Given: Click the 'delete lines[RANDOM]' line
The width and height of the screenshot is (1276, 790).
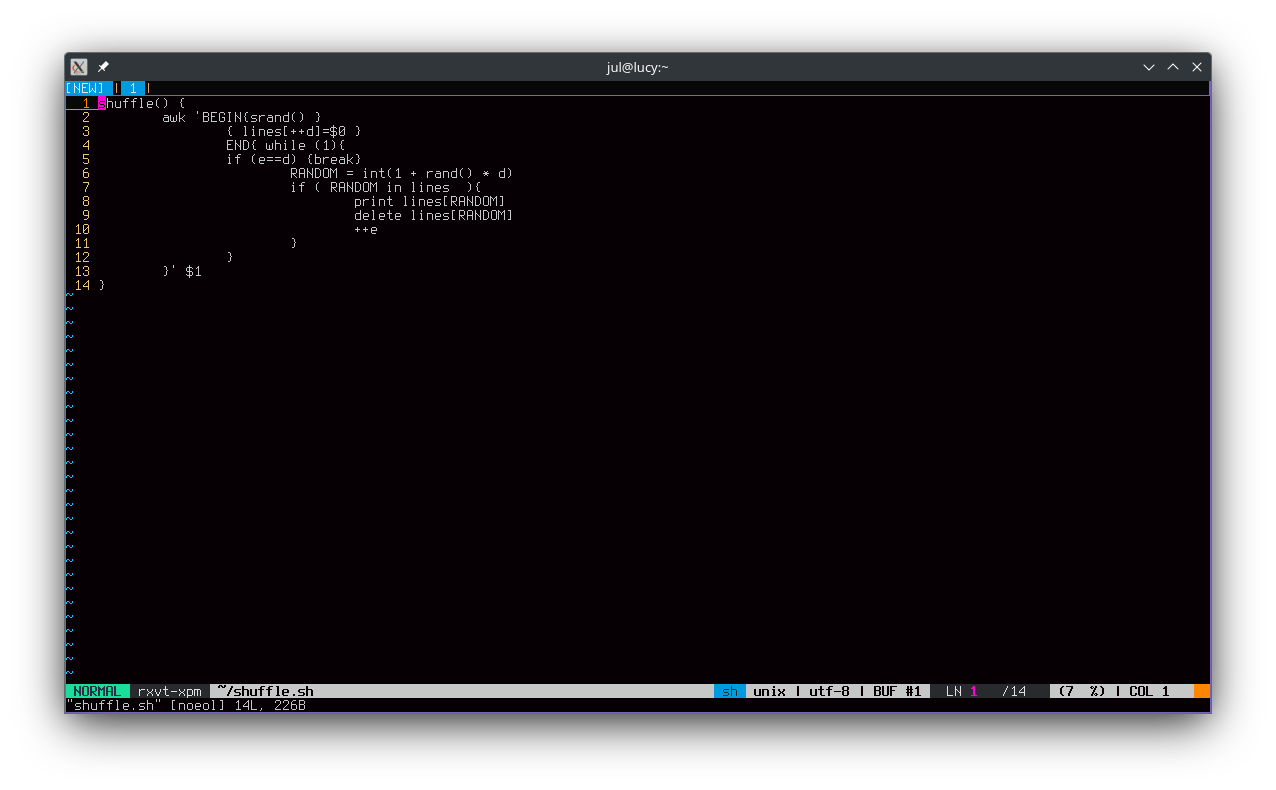Looking at the screenshot, I should point(434,215).
